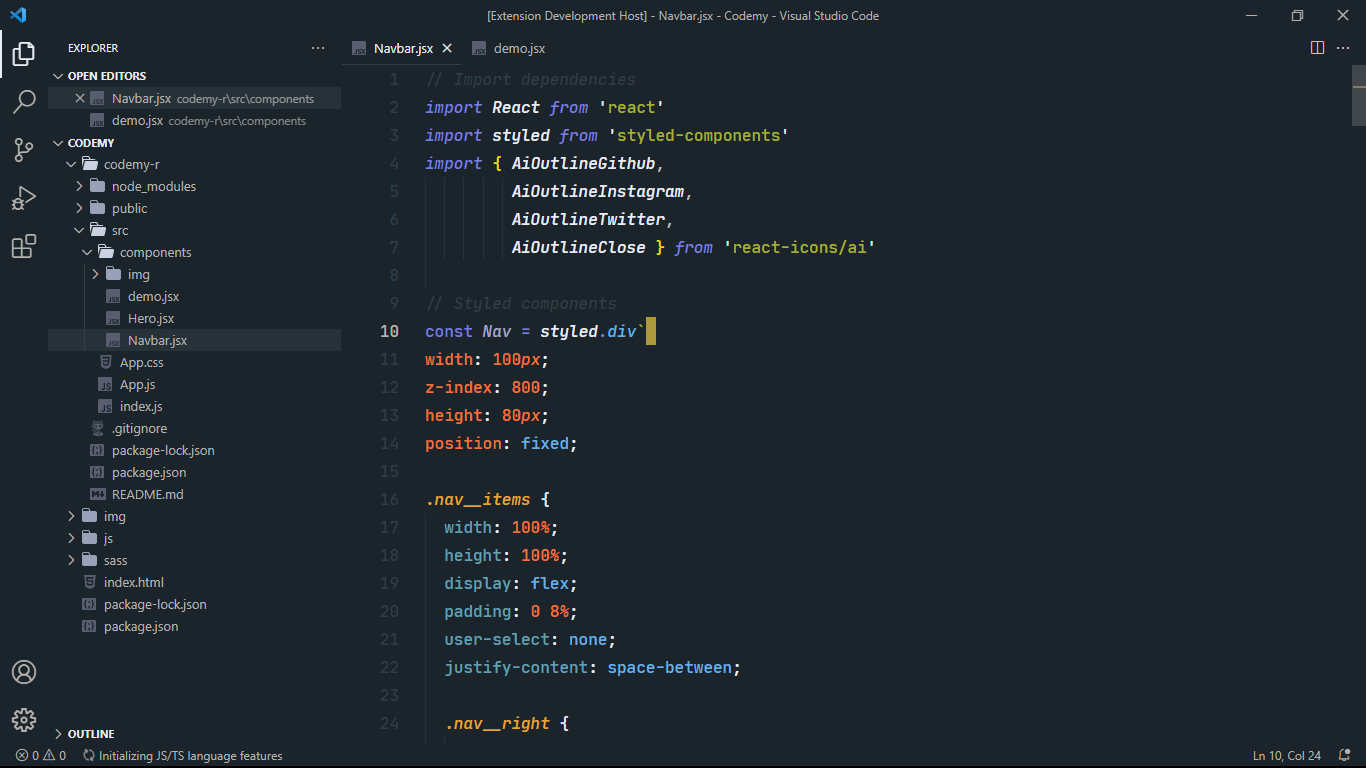Screen dimensions: 1366x768
Task: Click 'styled-components' string in code
Action: [698, 135]
